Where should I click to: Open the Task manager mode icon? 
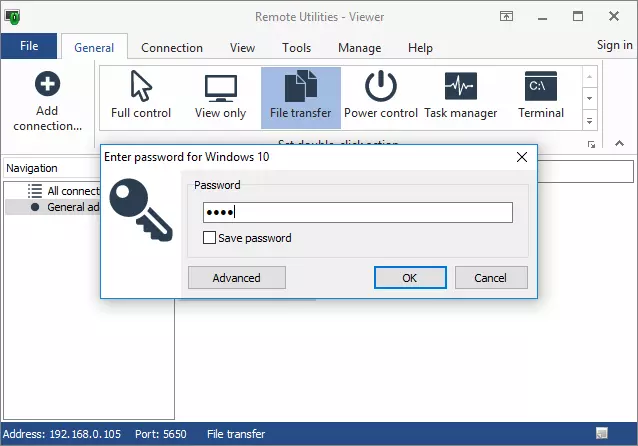pyautogui.click(x=463, y=87)
